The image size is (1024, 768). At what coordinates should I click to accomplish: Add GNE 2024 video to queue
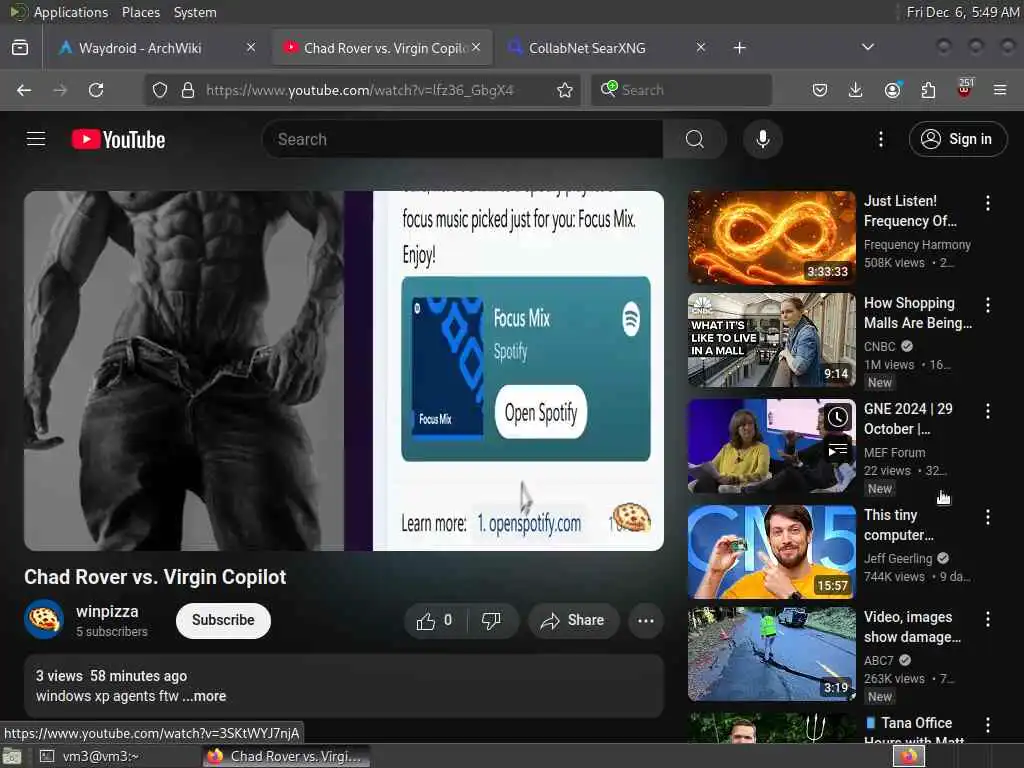tap(838, 450)
